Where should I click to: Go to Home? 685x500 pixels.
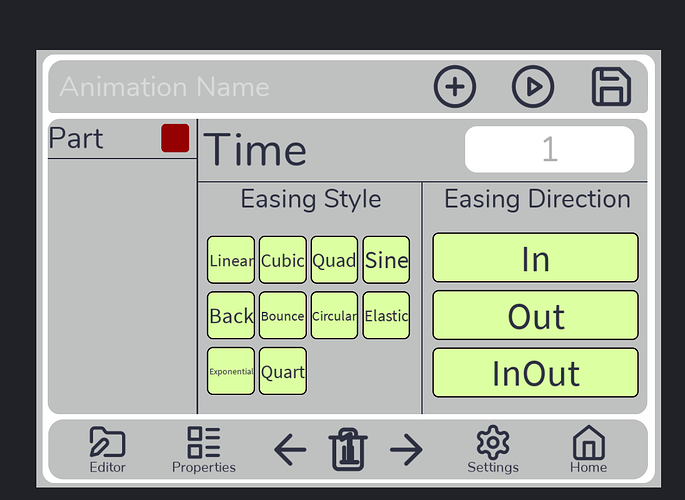tap(588, 449)
